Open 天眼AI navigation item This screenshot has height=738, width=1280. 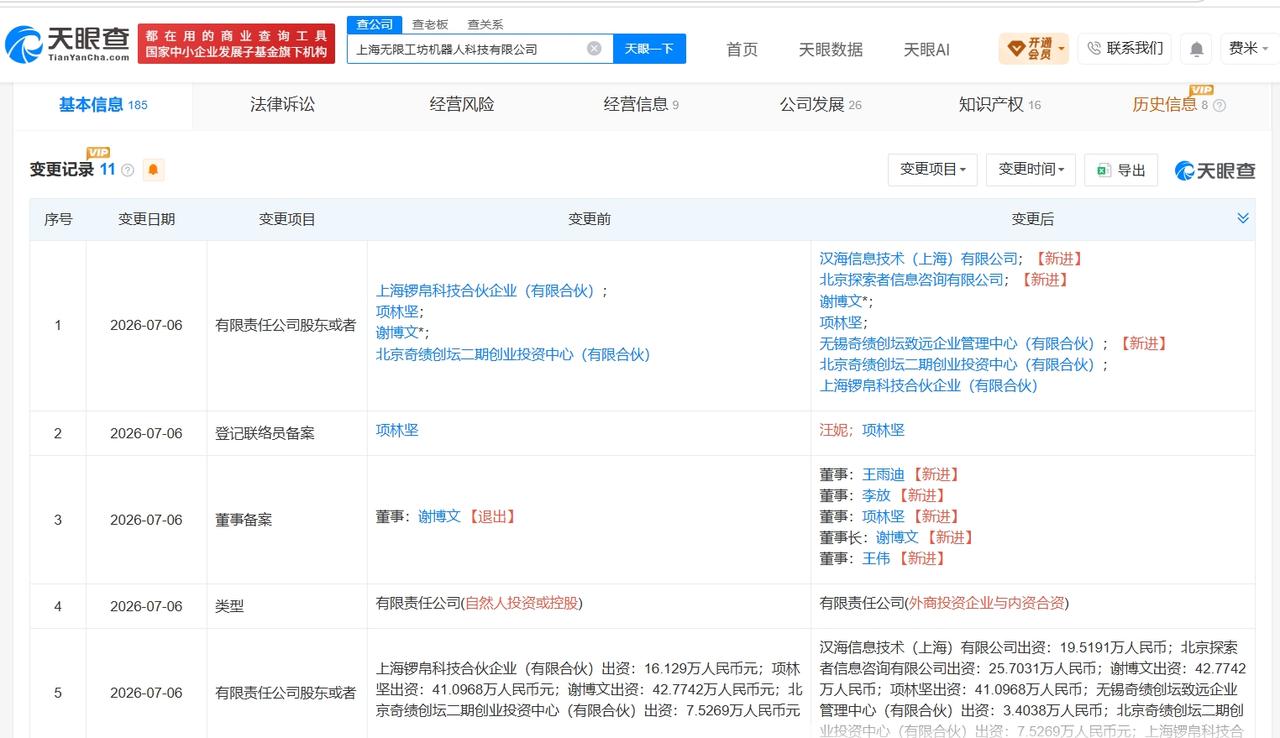pos(926,49)
